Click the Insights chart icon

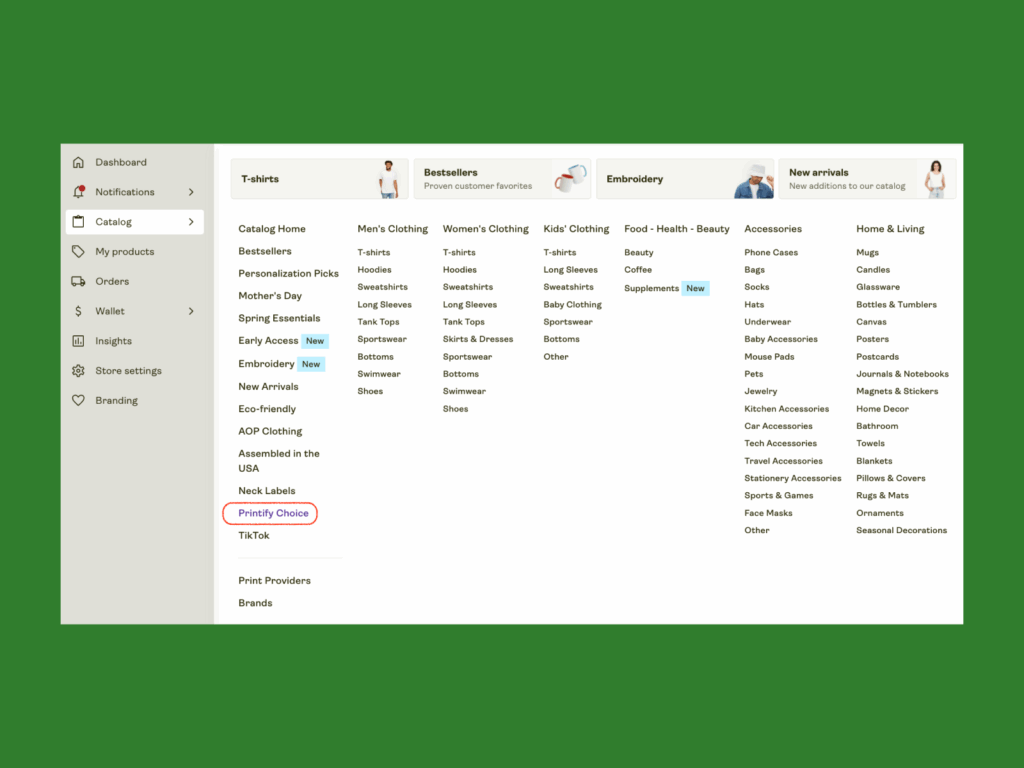[78, 341]
